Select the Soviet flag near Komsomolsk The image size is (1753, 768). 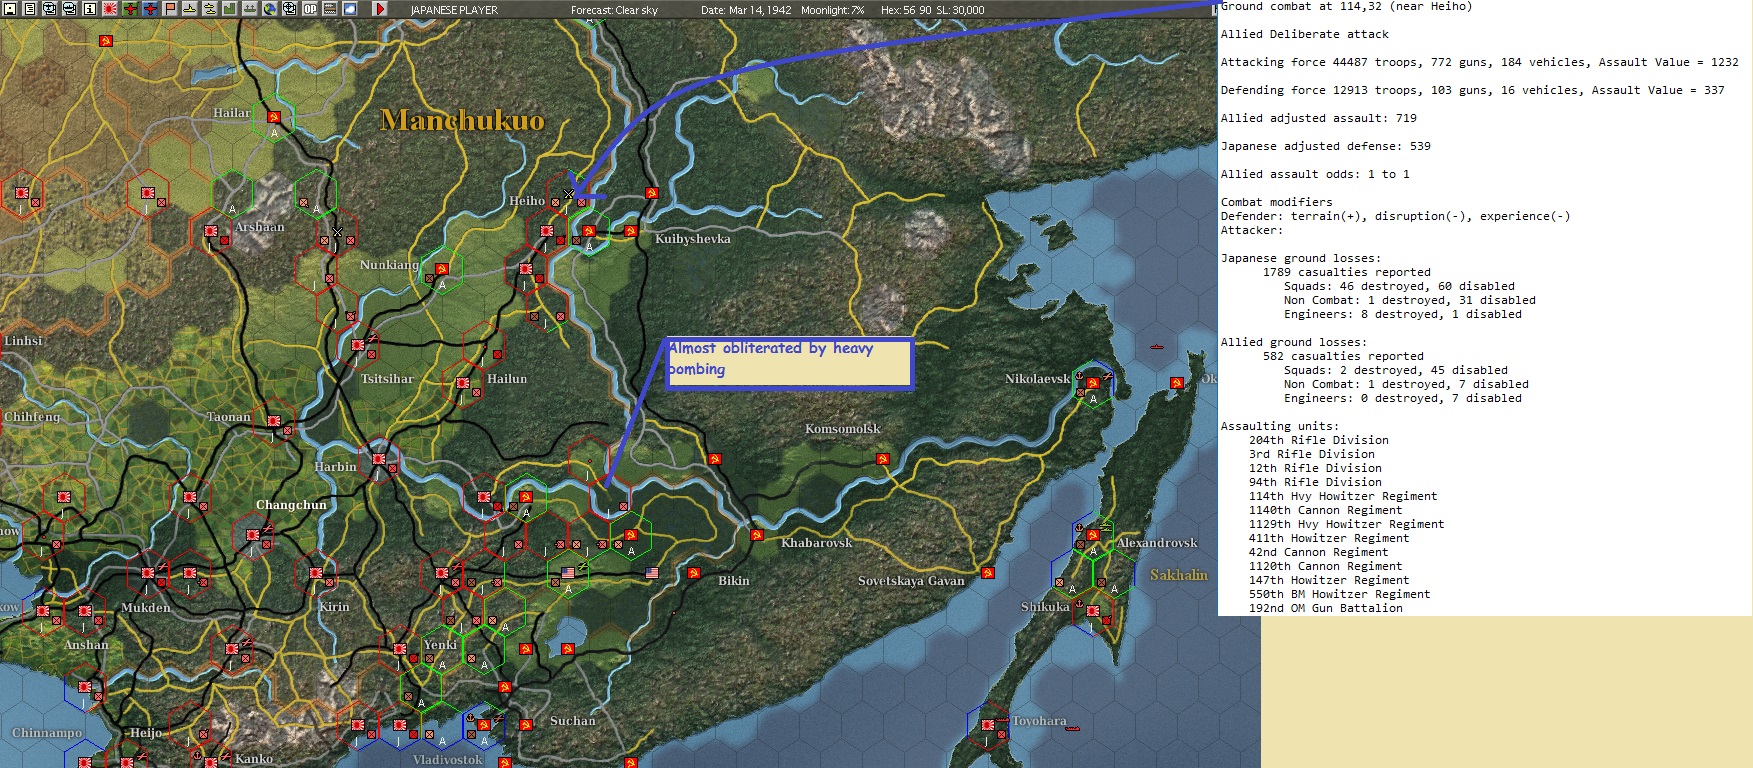tap(882, 459)
